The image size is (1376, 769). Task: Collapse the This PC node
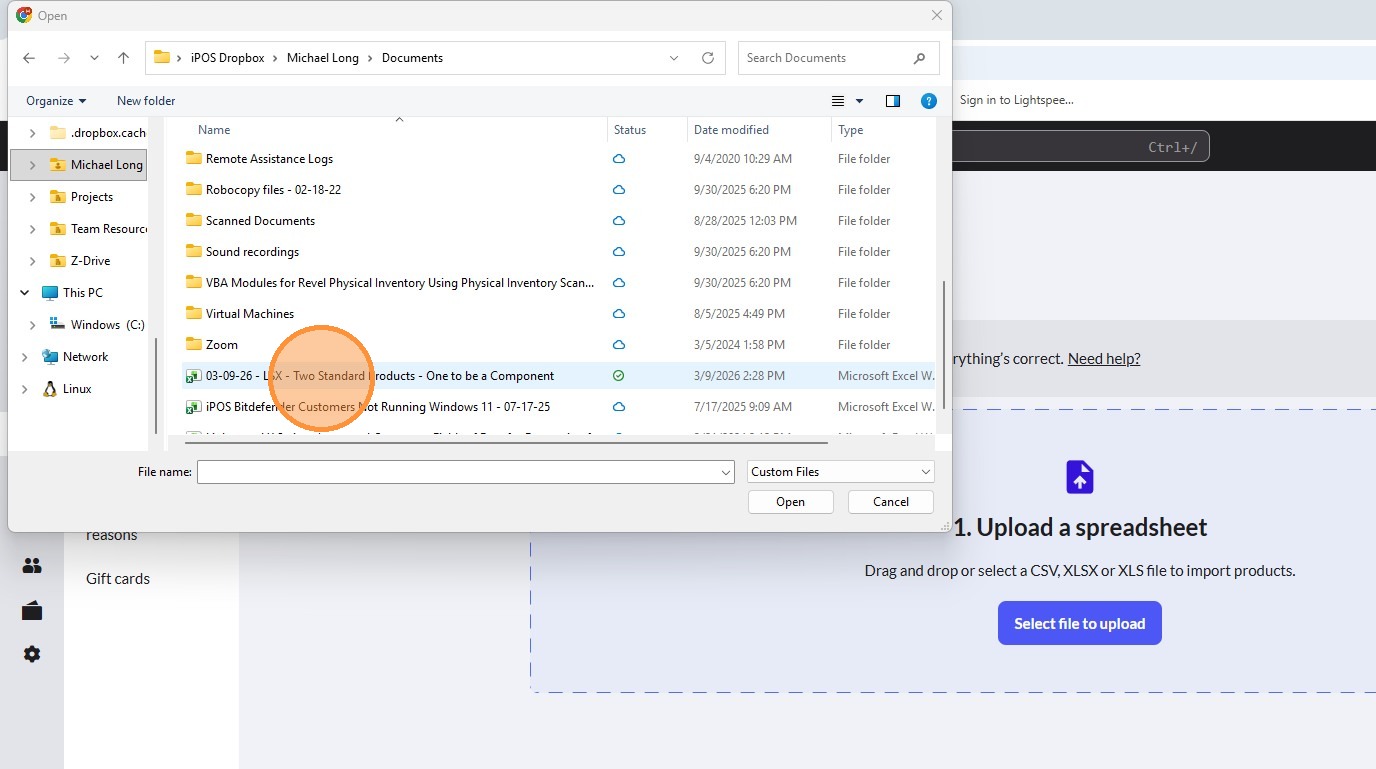tap(24, 293)
